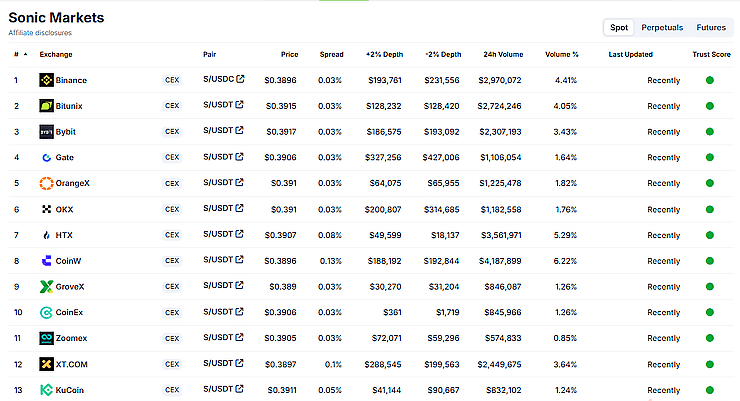Click the OKX exchange logo icon
The image size is (740, 401).
46,209
